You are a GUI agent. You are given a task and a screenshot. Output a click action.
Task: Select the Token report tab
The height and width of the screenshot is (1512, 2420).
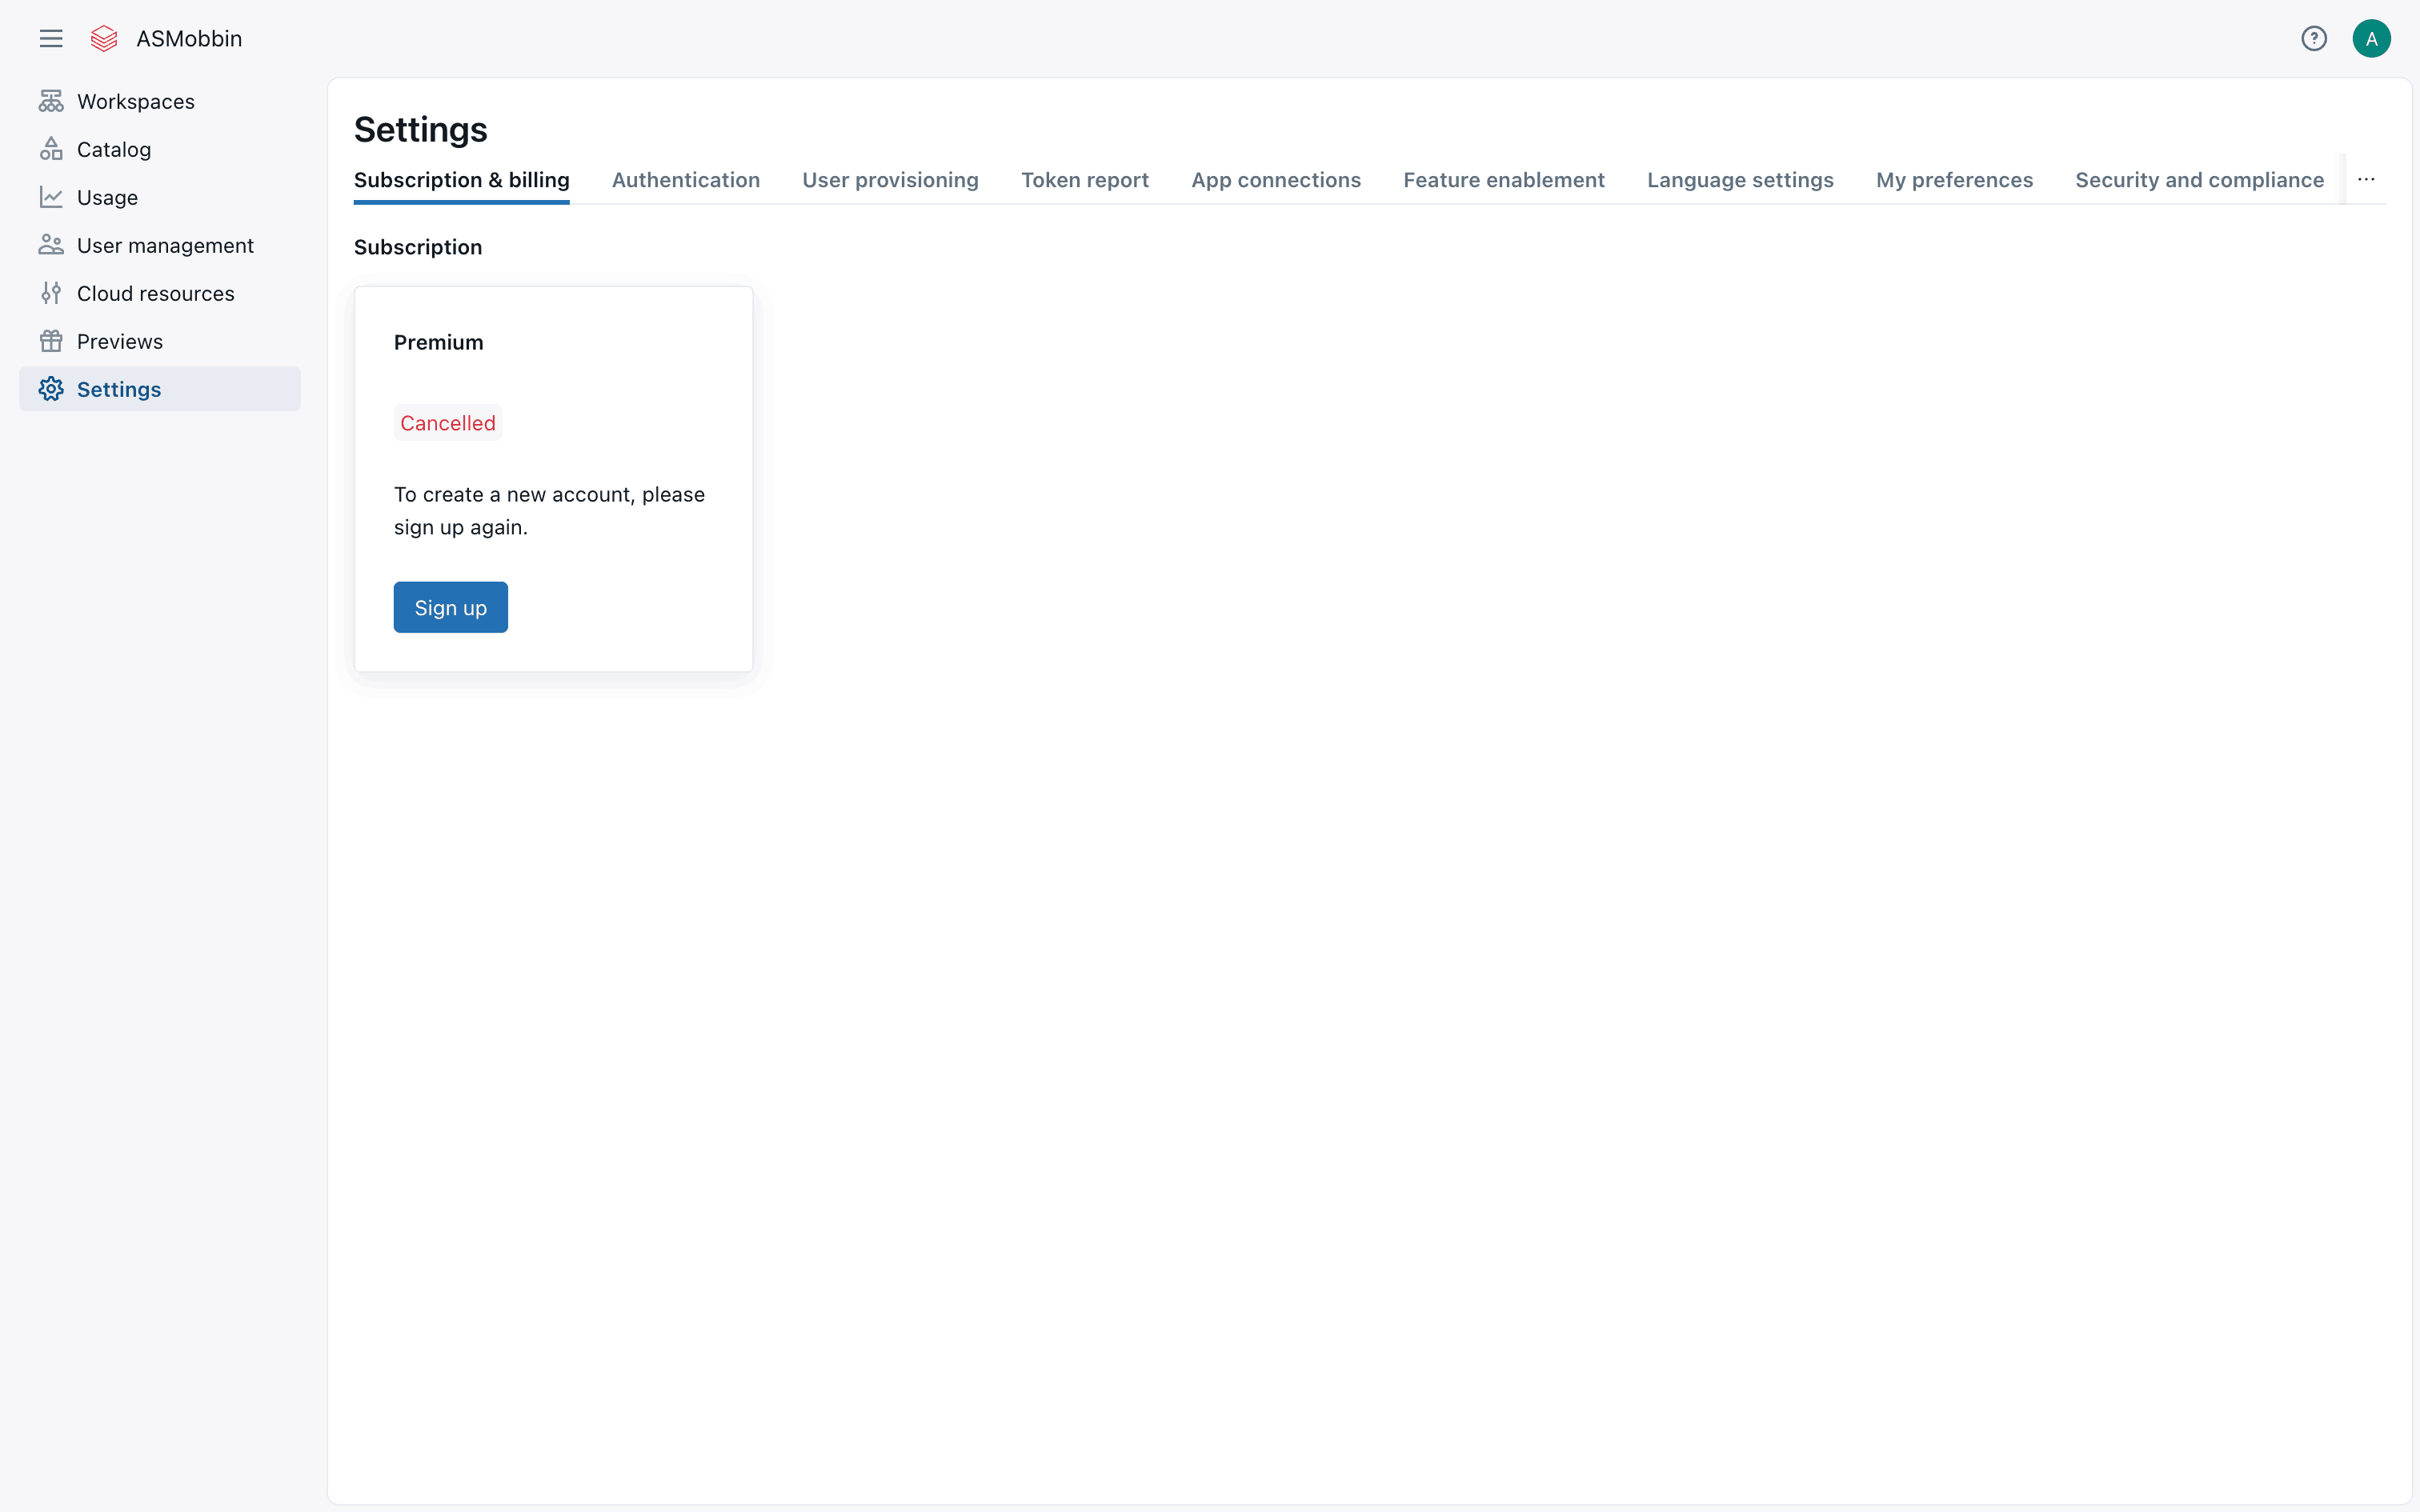(x=1085, y=180)
